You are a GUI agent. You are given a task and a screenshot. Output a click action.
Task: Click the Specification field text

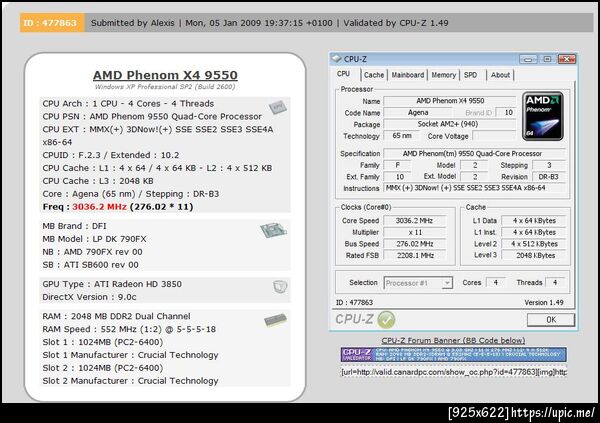click(x=474, y=154)
